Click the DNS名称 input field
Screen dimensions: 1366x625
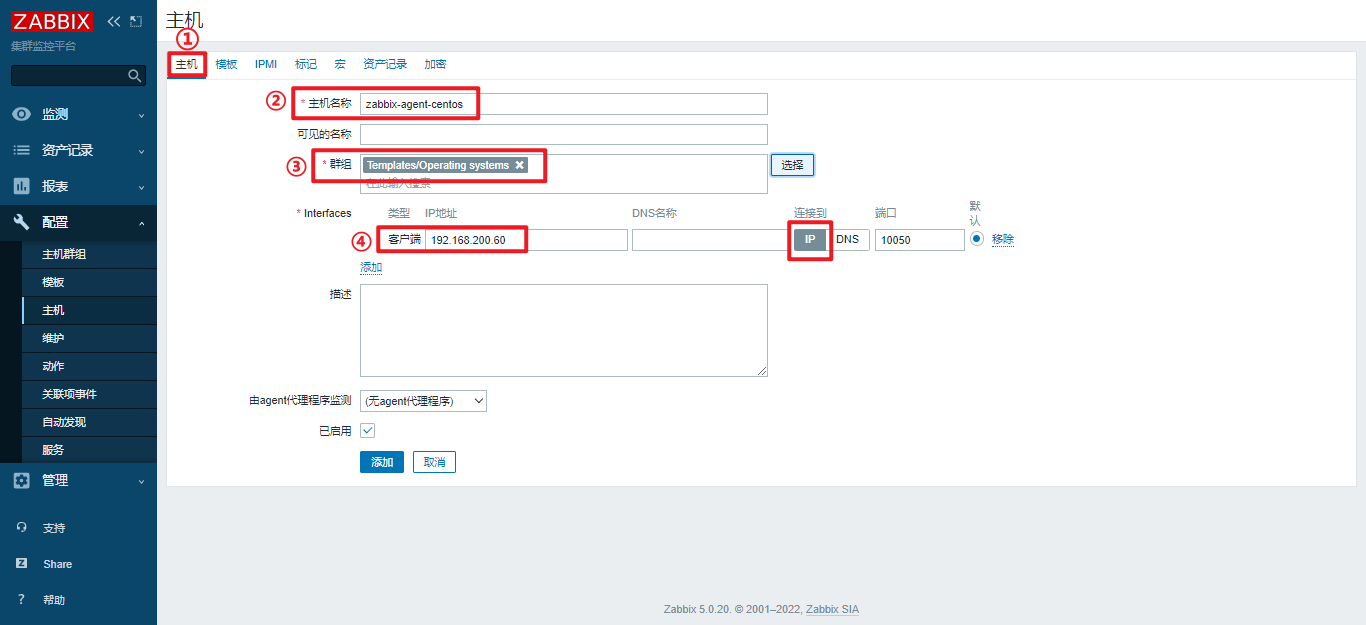point(710,240)
